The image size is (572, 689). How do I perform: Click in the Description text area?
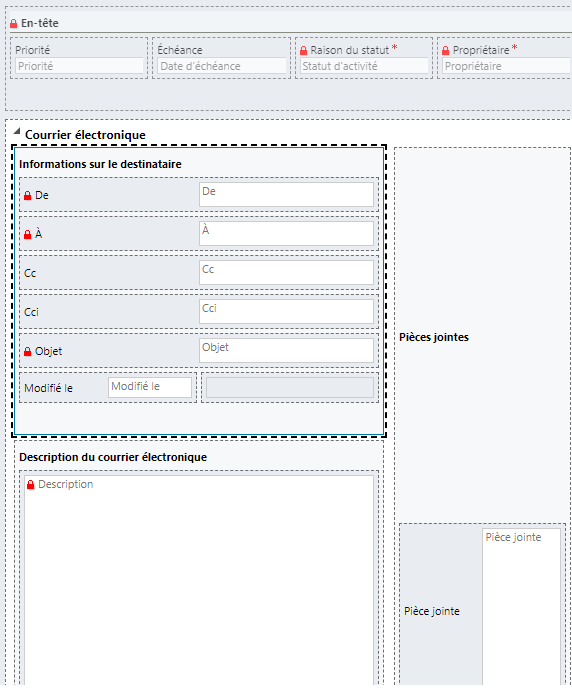(199, 580)
